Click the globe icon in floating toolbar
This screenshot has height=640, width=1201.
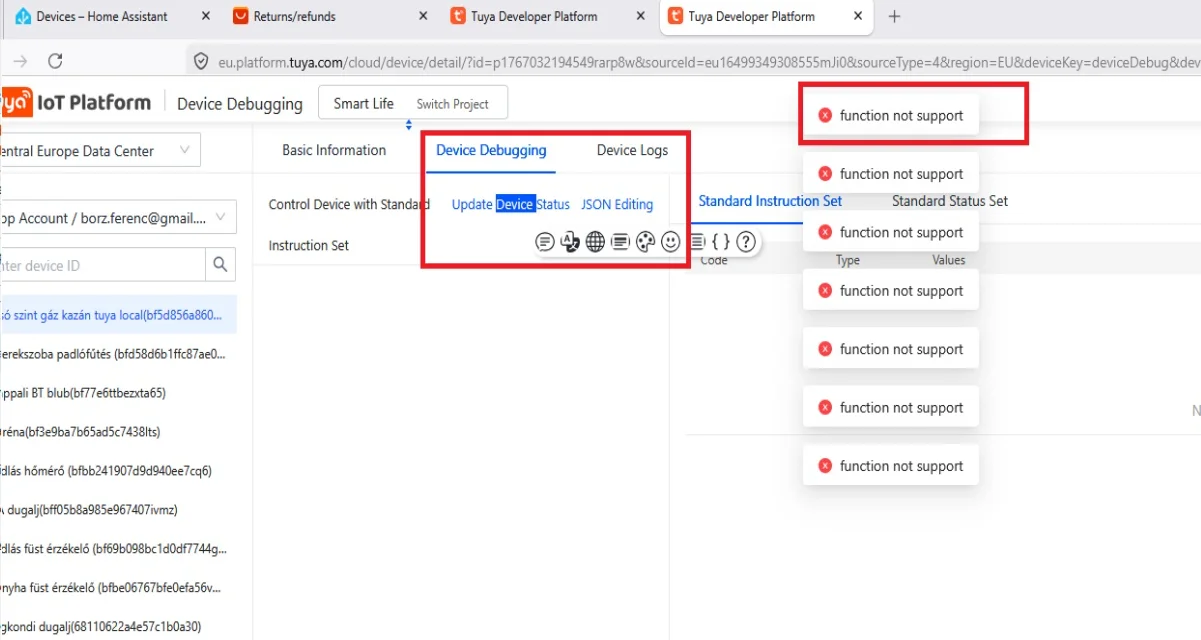point(595,242)
